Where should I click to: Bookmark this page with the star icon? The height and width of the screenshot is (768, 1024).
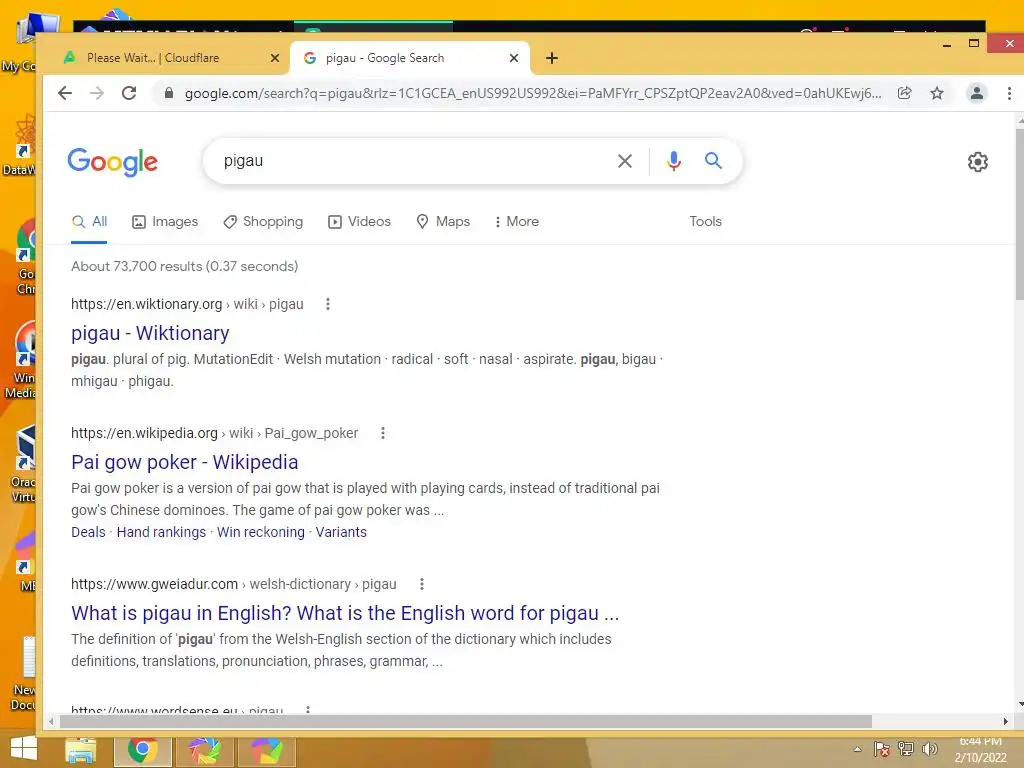point(937,93)
